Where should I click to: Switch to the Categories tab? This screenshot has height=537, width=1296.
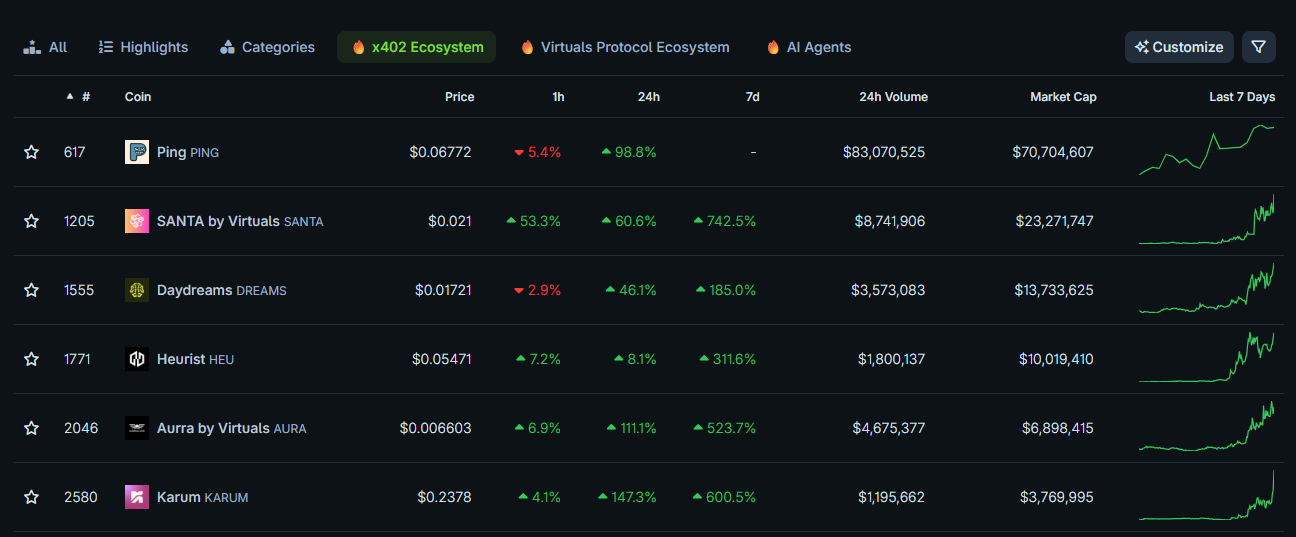click(x=267, y=47)
